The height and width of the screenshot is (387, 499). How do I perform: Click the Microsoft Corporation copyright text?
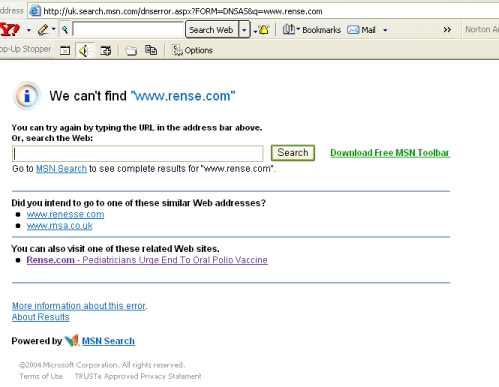102,365
